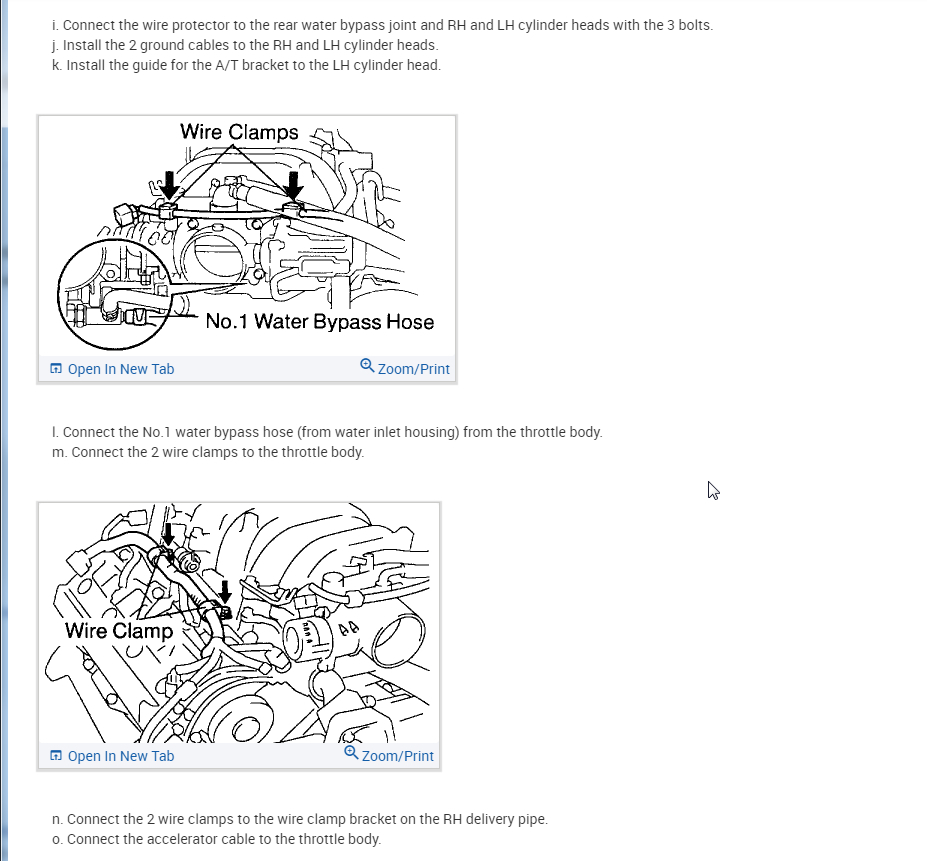Click the 'No.1 Water Bypass Hose' label in diagram
The width and height of the screenshot is (927, 861).
320,322
